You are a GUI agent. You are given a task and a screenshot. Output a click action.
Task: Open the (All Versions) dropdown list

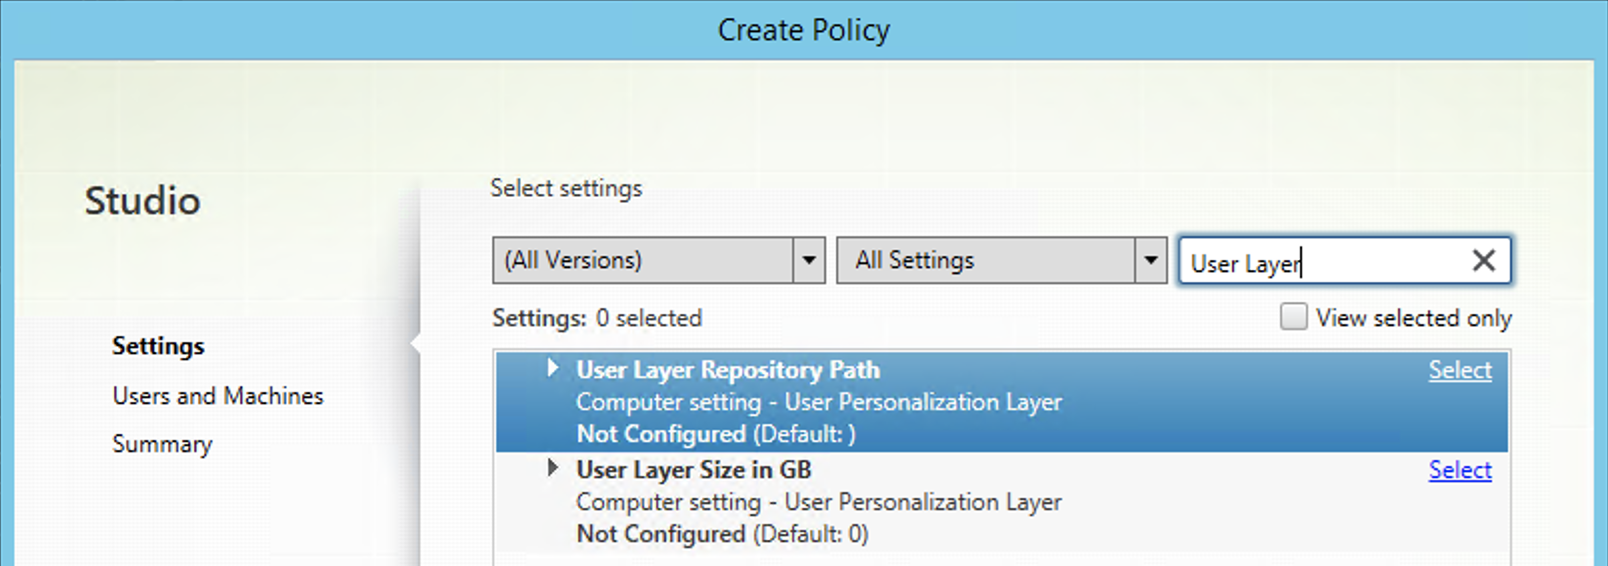click(x=659, y=260)
